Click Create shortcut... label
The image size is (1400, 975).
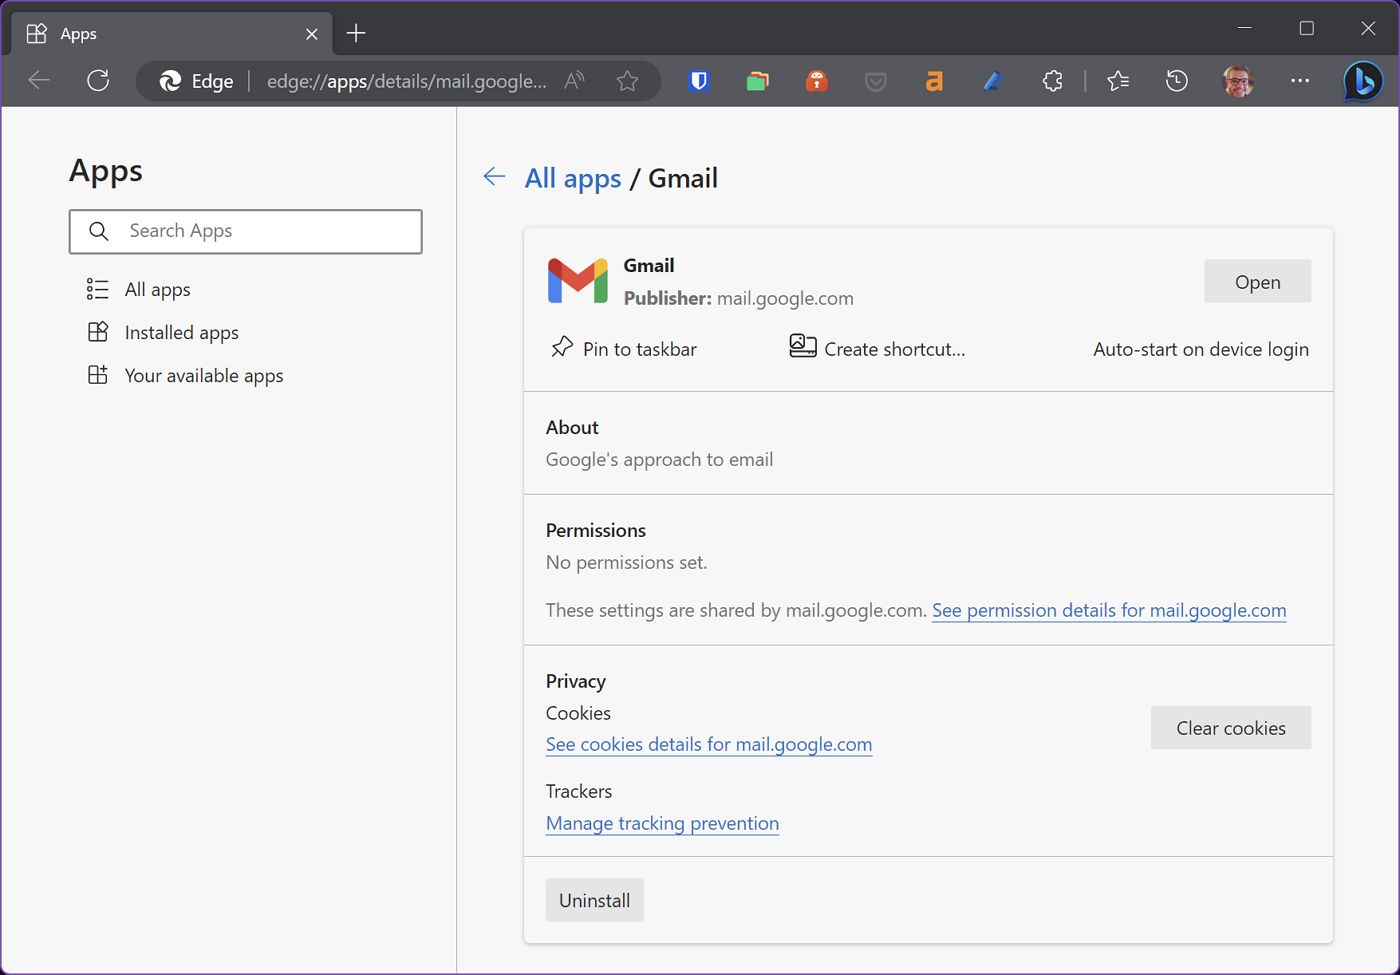pos(895,349)
